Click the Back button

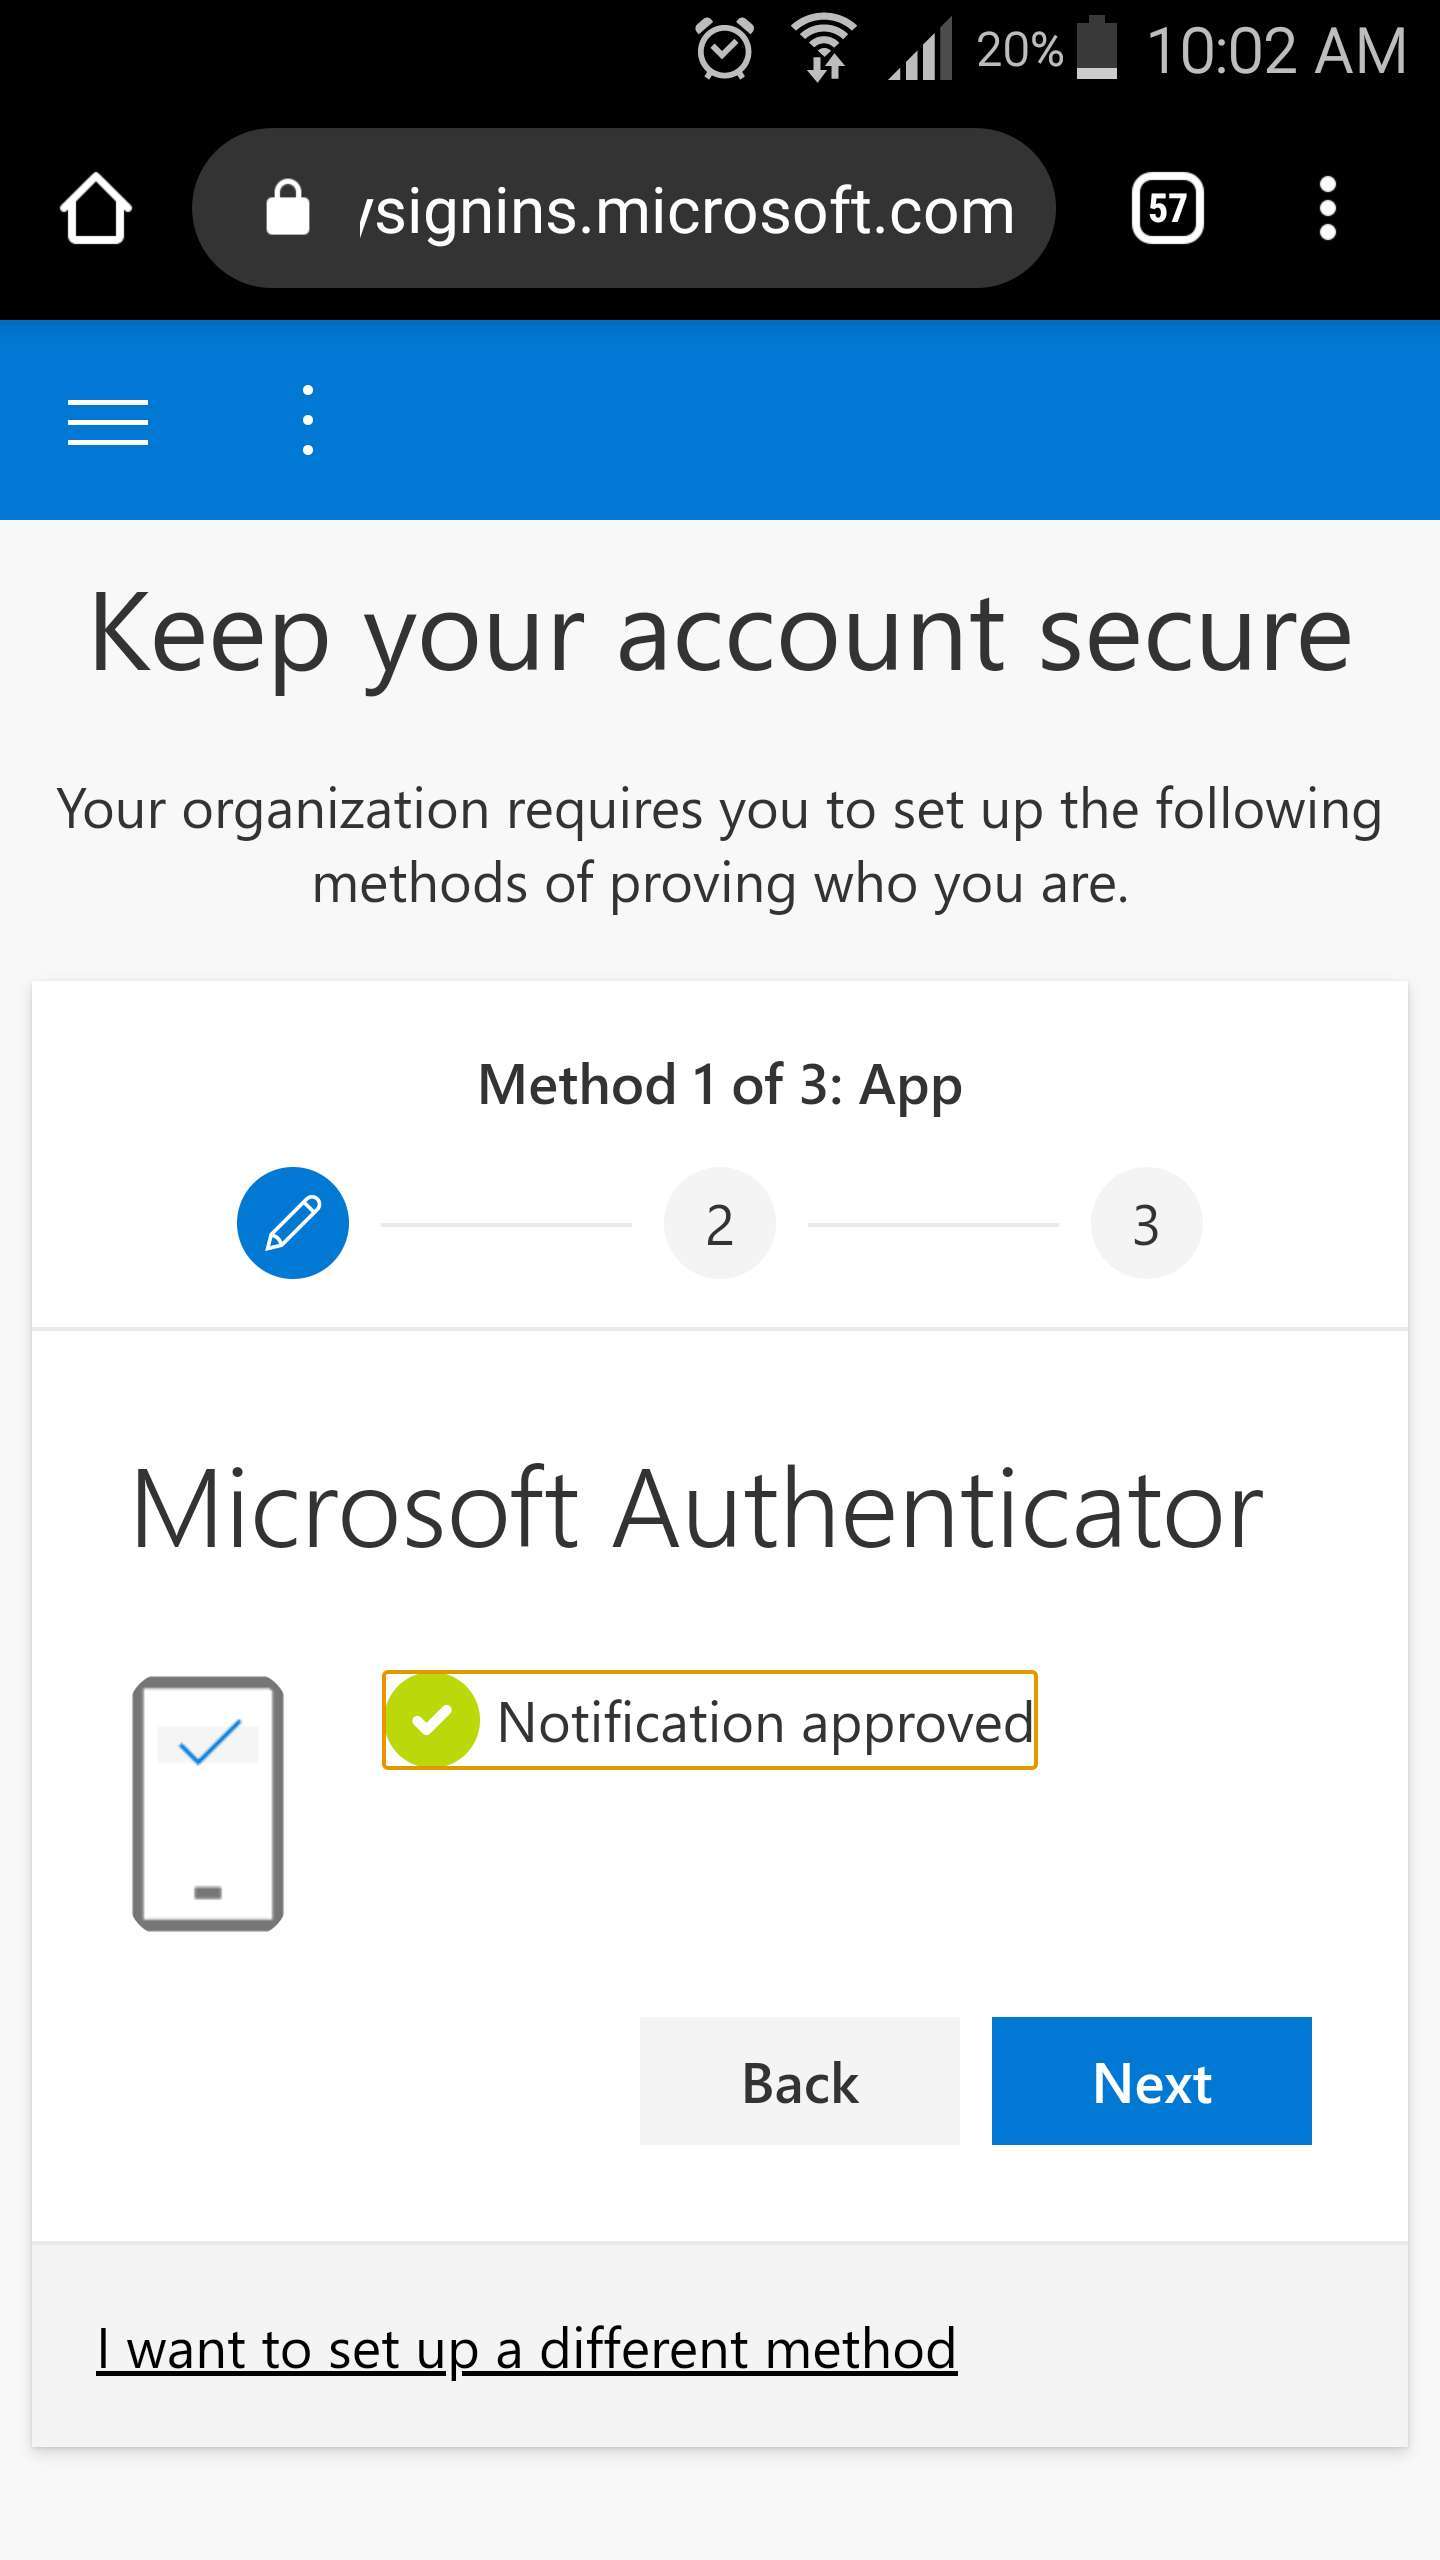click(x=800, y=2081)
